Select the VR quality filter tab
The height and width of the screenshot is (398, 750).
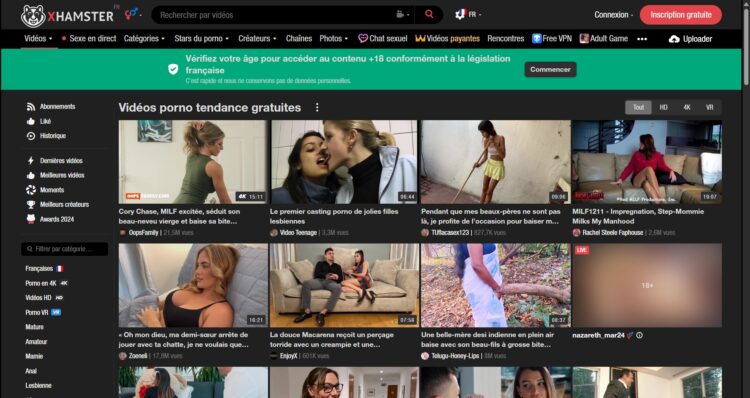710,107
